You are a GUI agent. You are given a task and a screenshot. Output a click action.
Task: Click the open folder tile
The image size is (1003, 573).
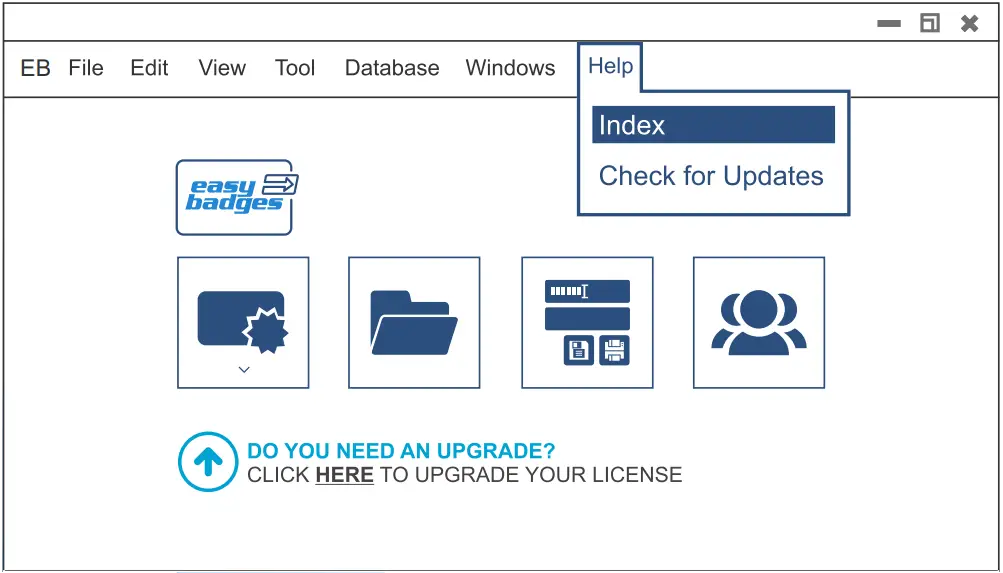click(x=414, y=322)
